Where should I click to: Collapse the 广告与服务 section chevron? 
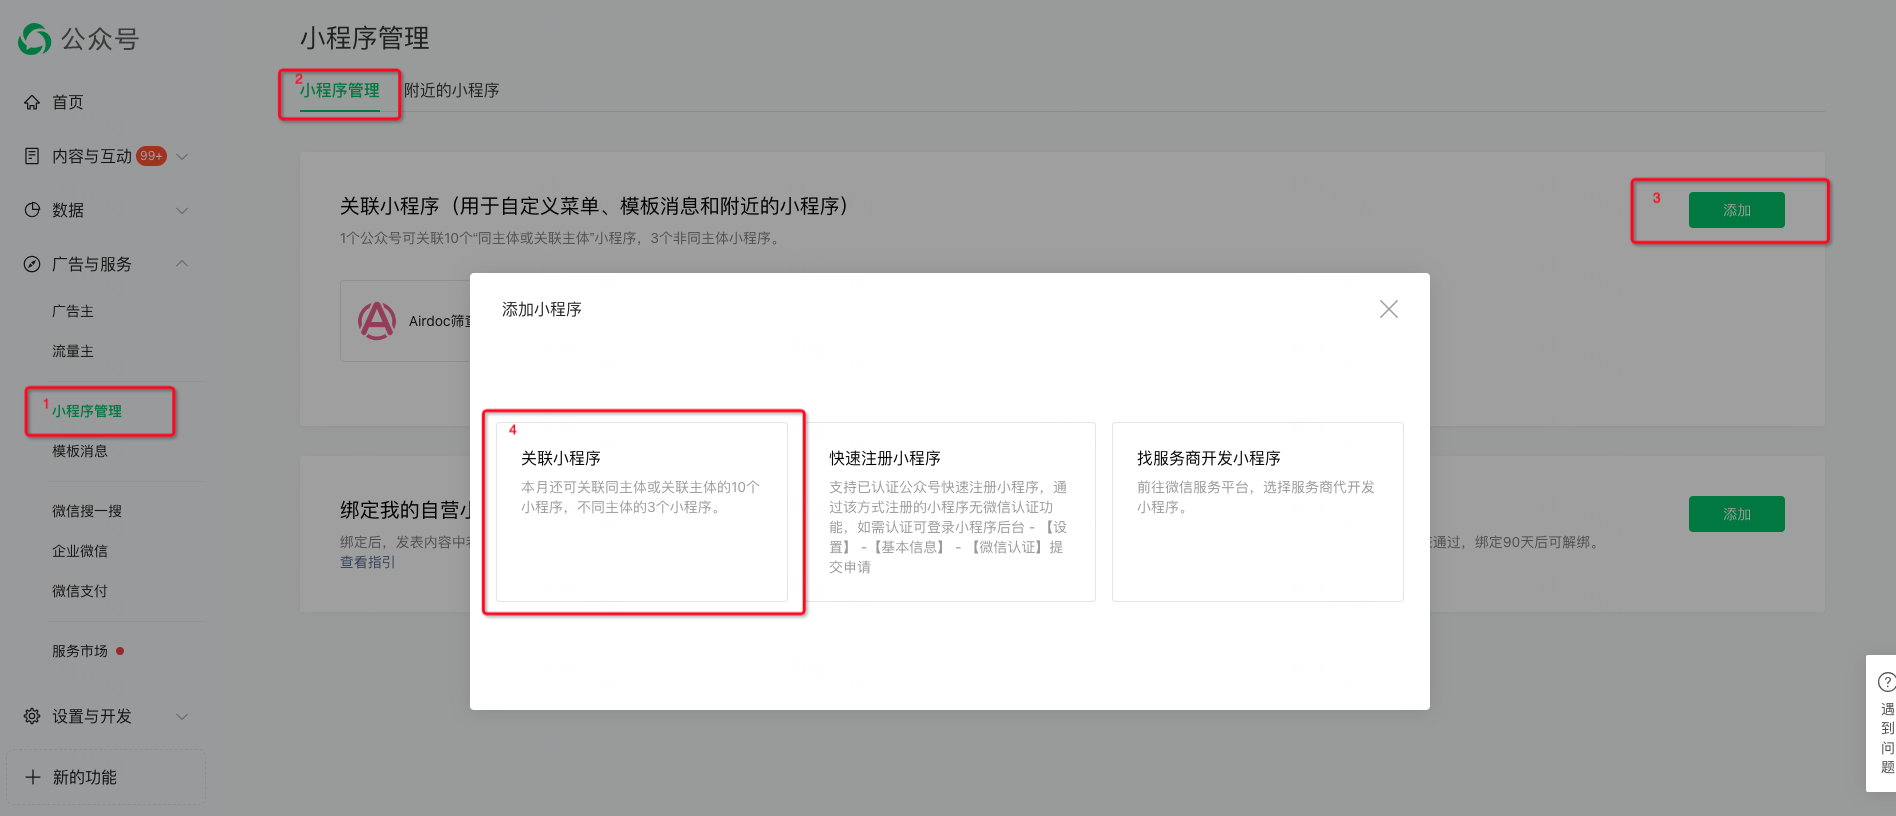click(x=182, y=264)
